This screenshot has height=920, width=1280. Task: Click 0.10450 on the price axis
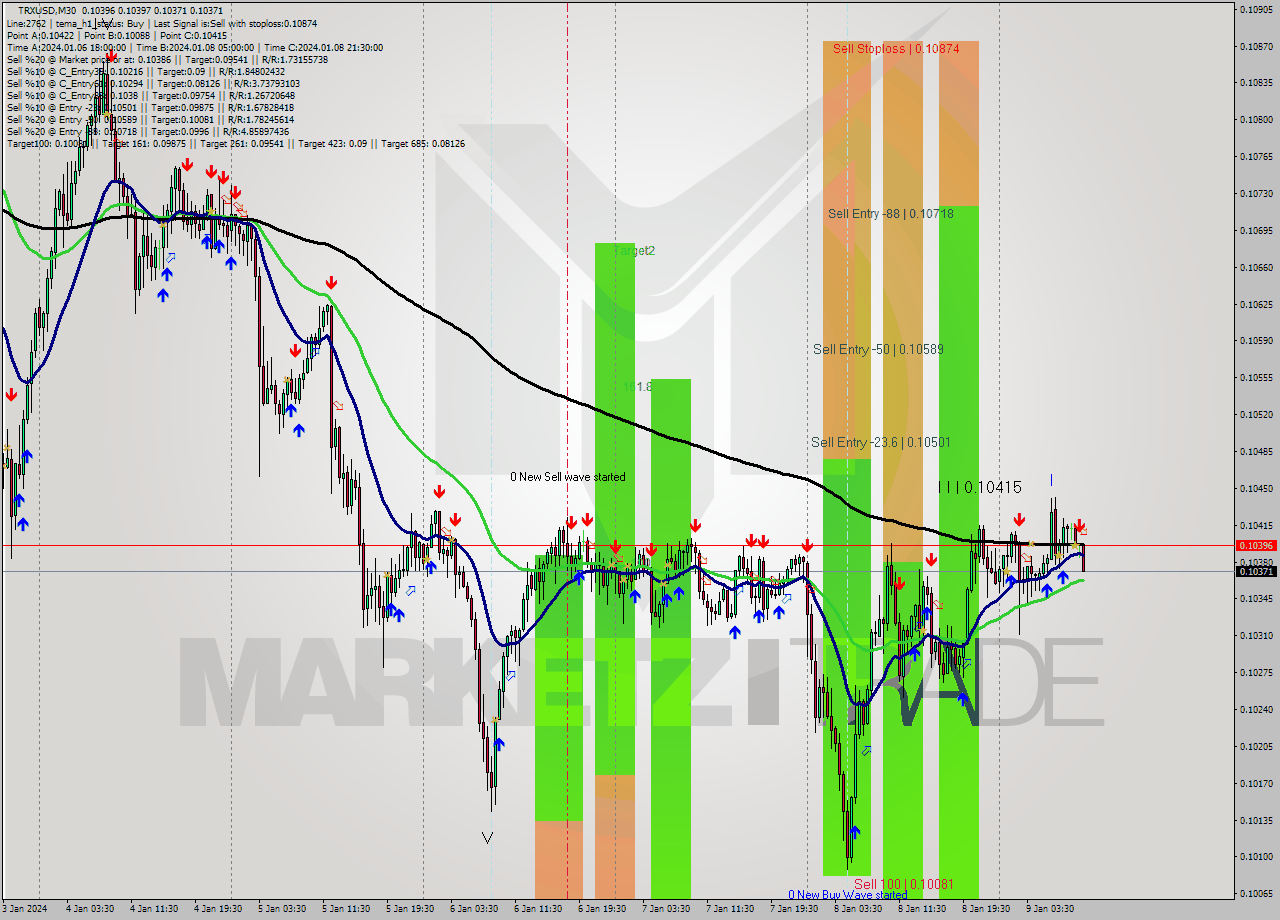tap(1256, 488)
